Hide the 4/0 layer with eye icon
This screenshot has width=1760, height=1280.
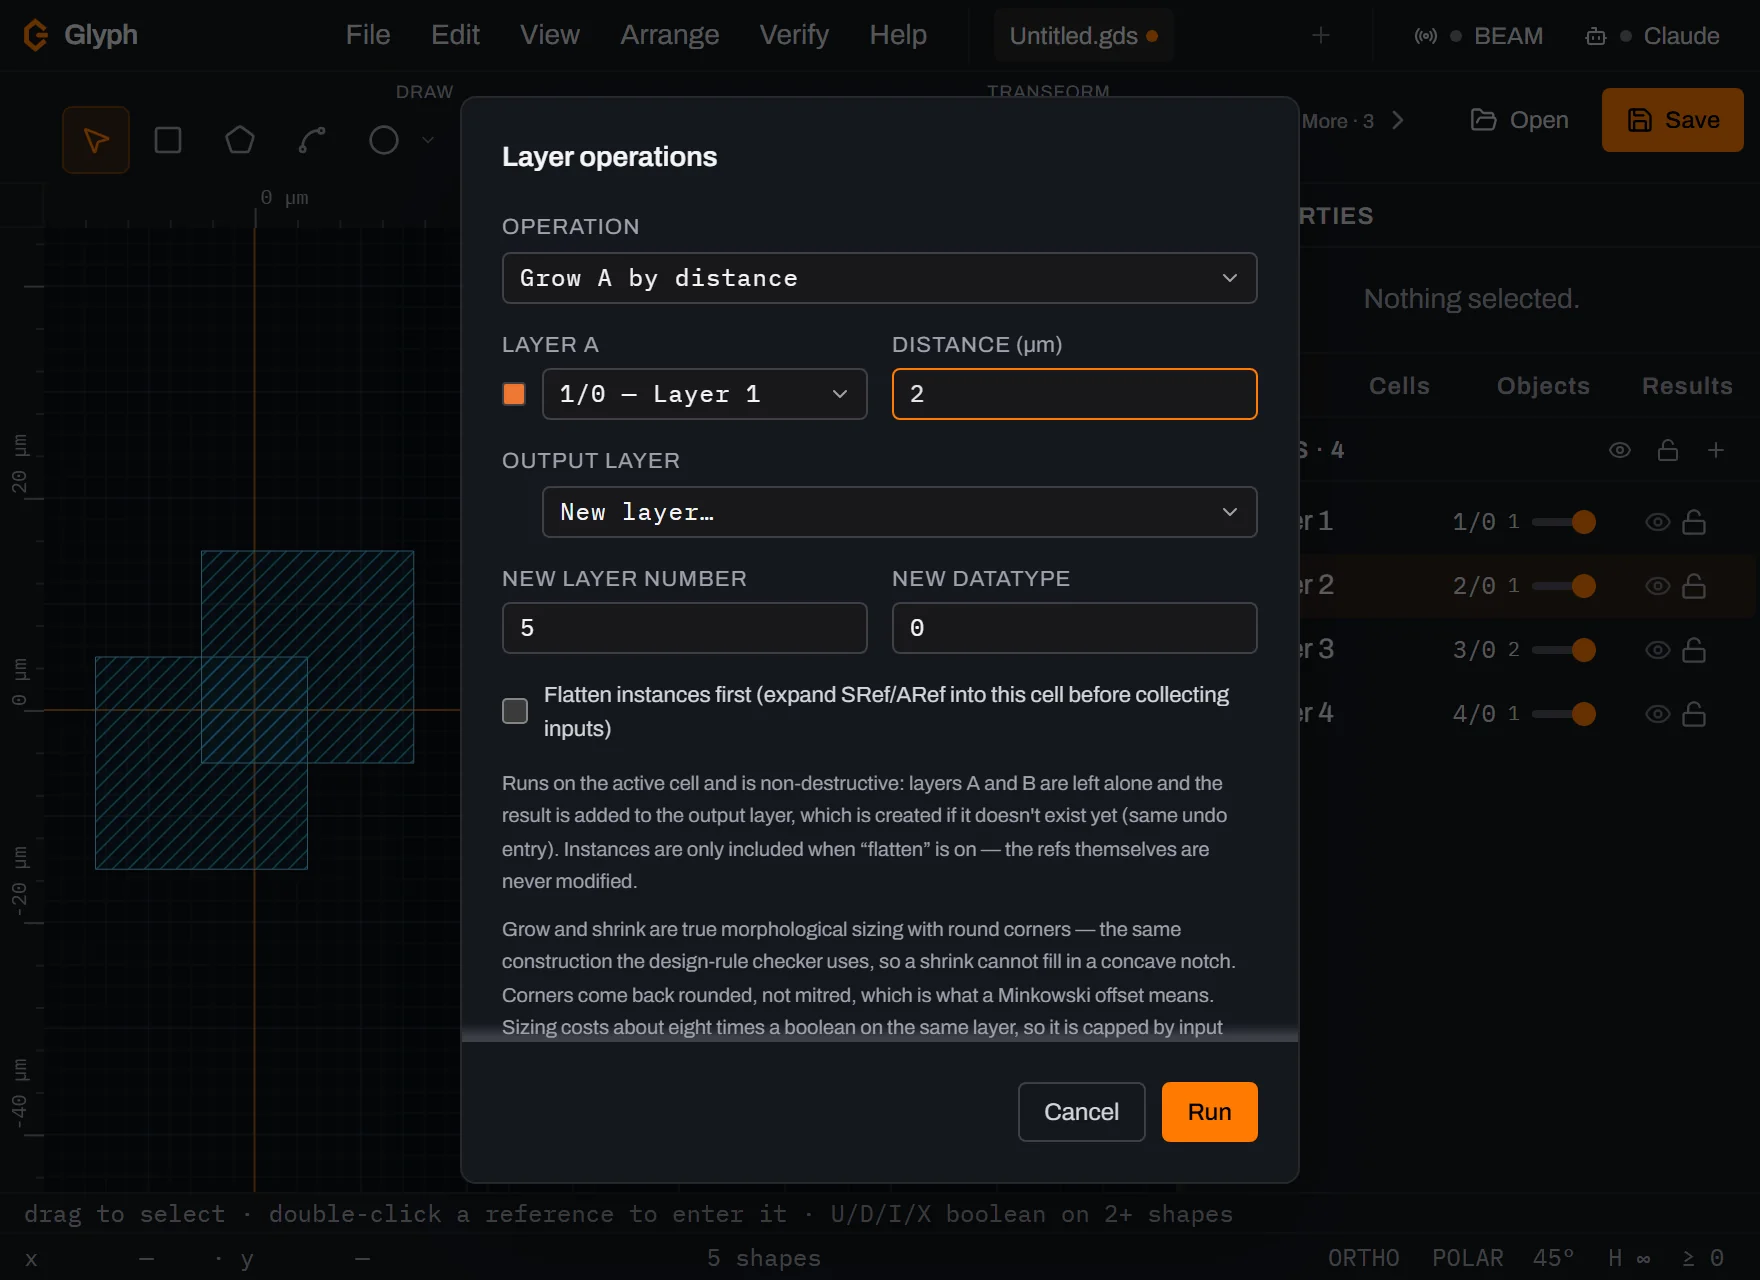point(1658,714)
